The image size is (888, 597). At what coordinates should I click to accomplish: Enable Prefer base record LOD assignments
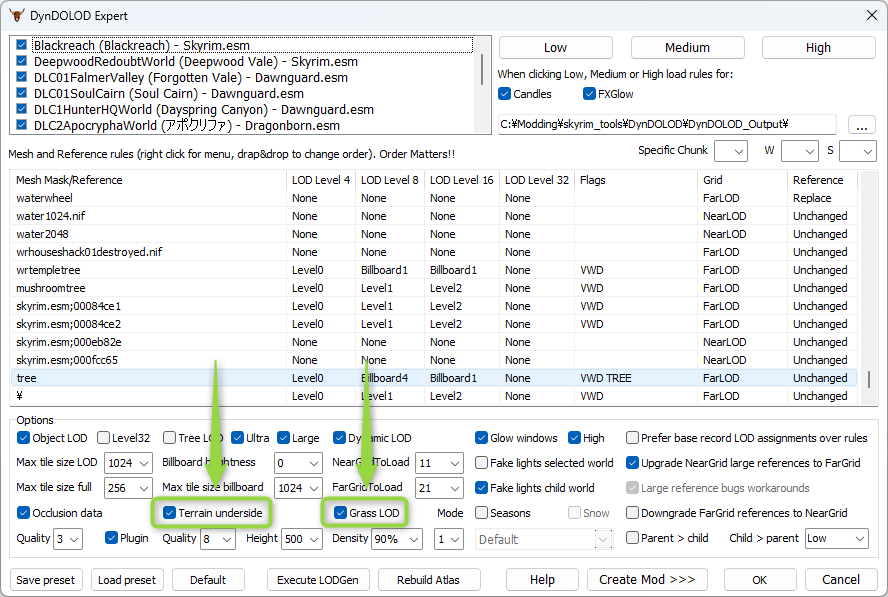pyautogui.click(x=632, y=438)
